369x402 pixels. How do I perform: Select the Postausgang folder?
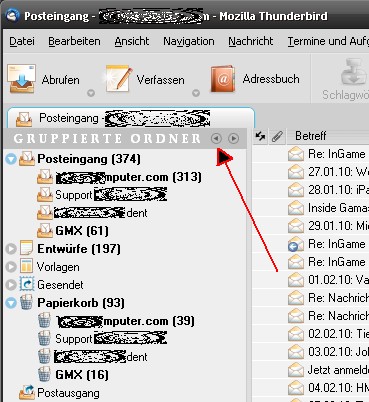(x=68, y=393)
